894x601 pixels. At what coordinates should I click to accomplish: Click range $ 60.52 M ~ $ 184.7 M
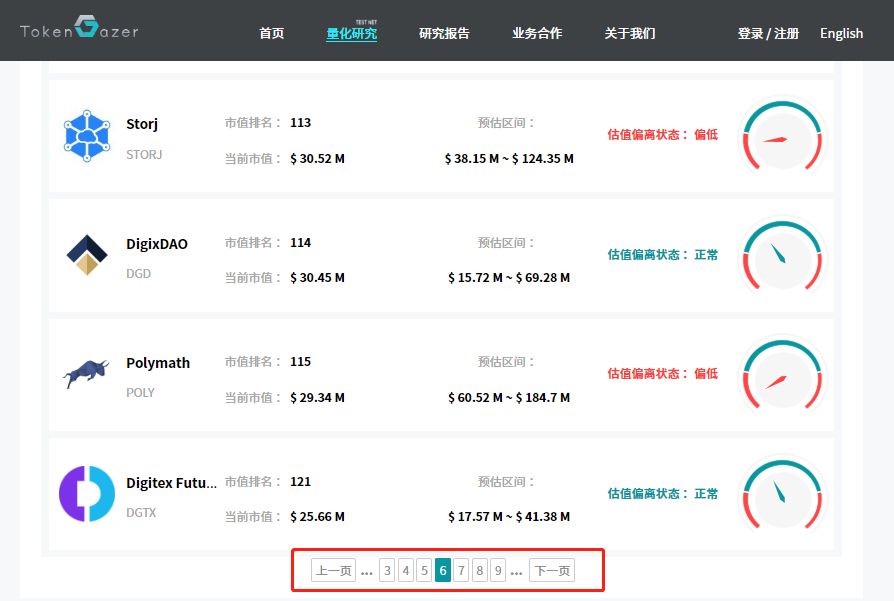click(509, 397)
